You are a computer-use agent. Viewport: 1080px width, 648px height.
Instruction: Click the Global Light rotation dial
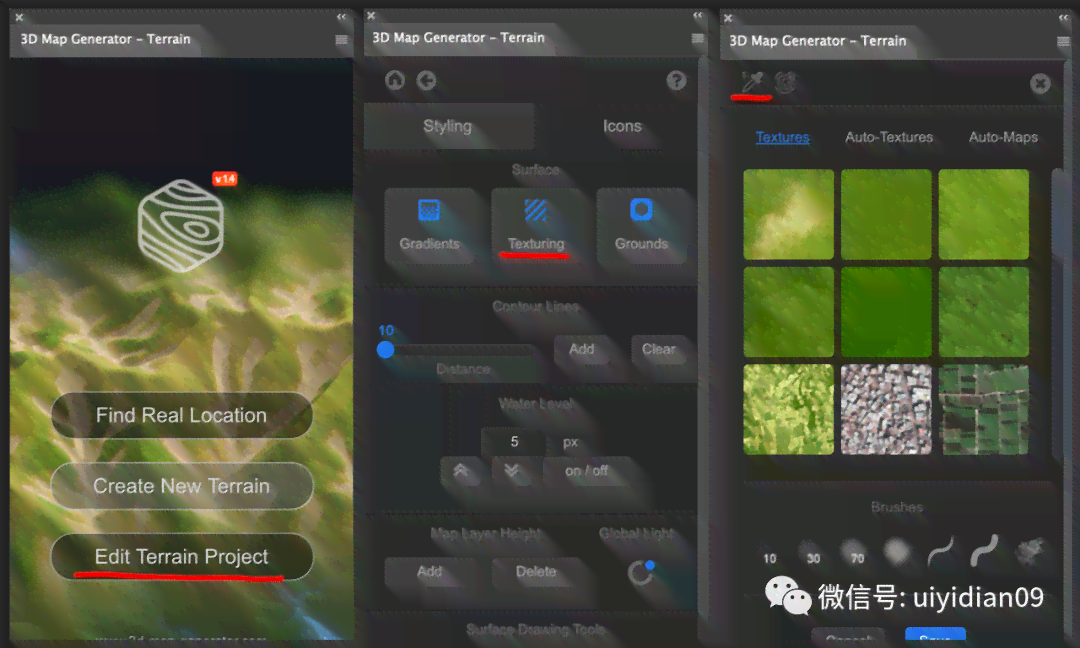[641, 572]
